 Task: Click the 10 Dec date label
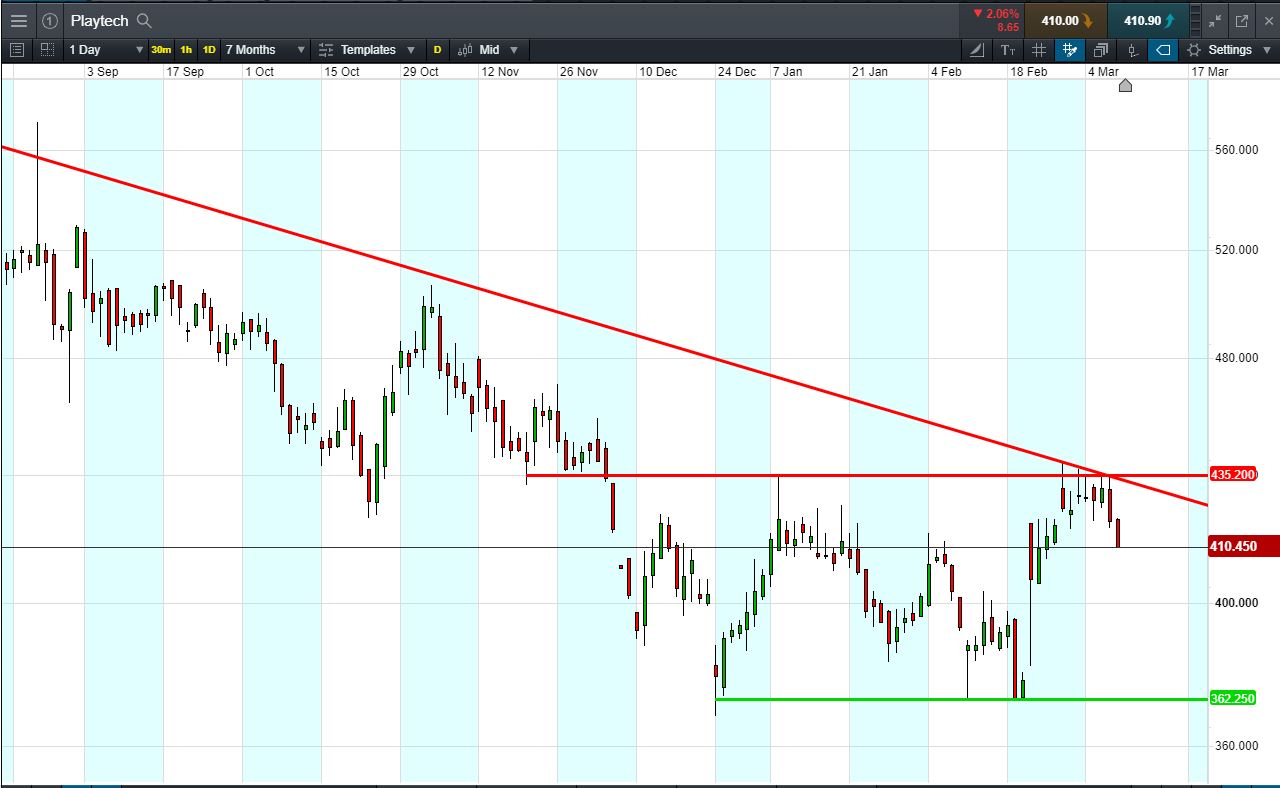(x=658, y=72)
